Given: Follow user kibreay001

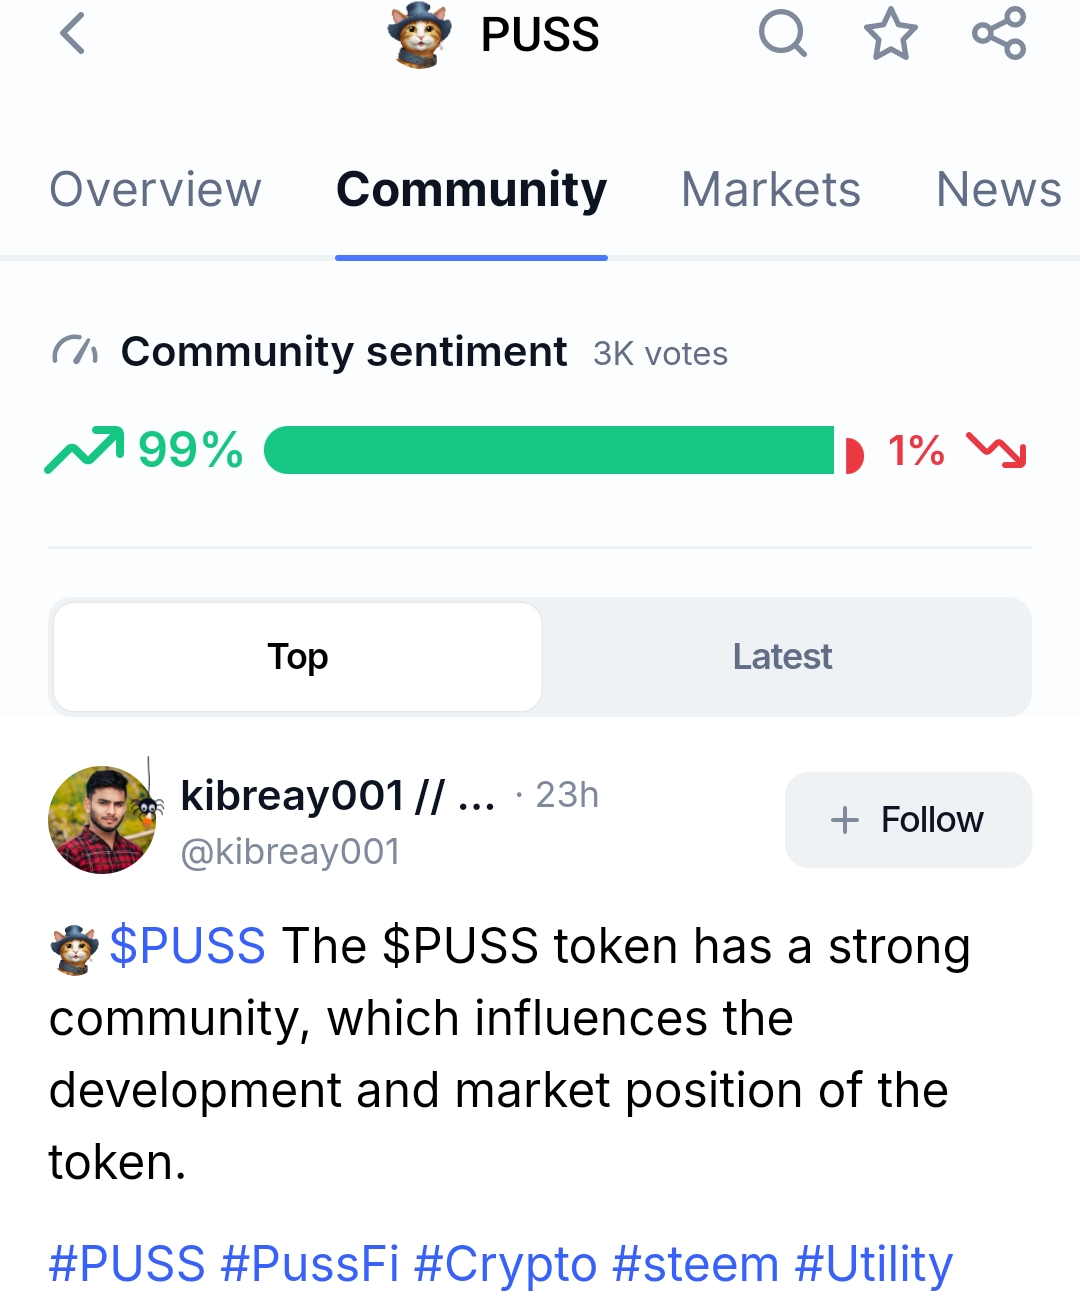Looking at the screenshot, I should pos(908,820).
